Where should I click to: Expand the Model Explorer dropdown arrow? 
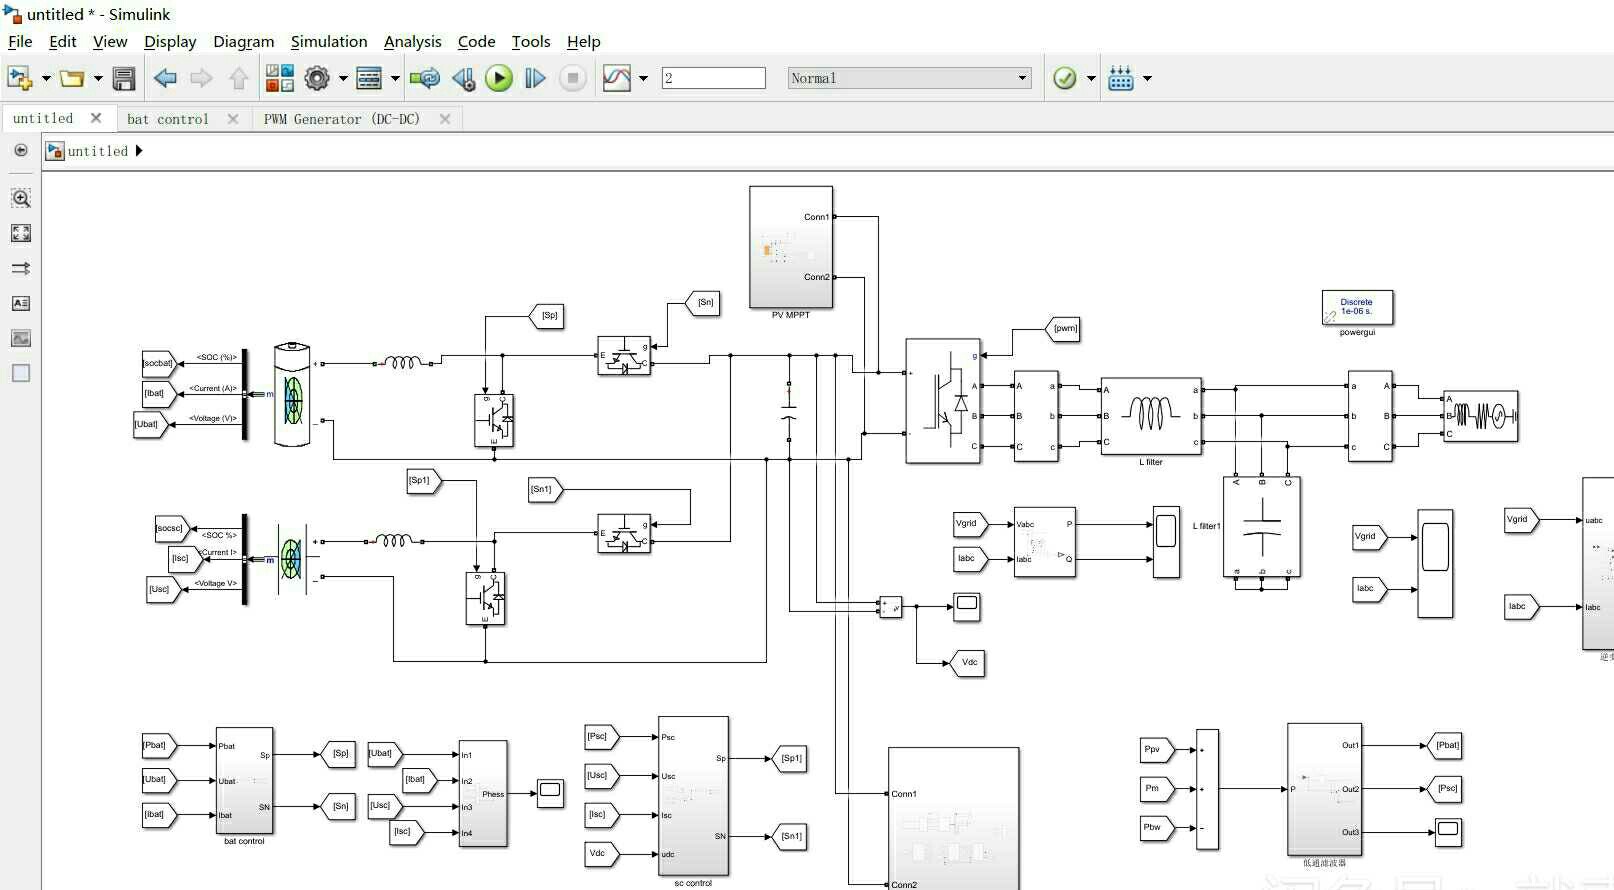point(395,78)
